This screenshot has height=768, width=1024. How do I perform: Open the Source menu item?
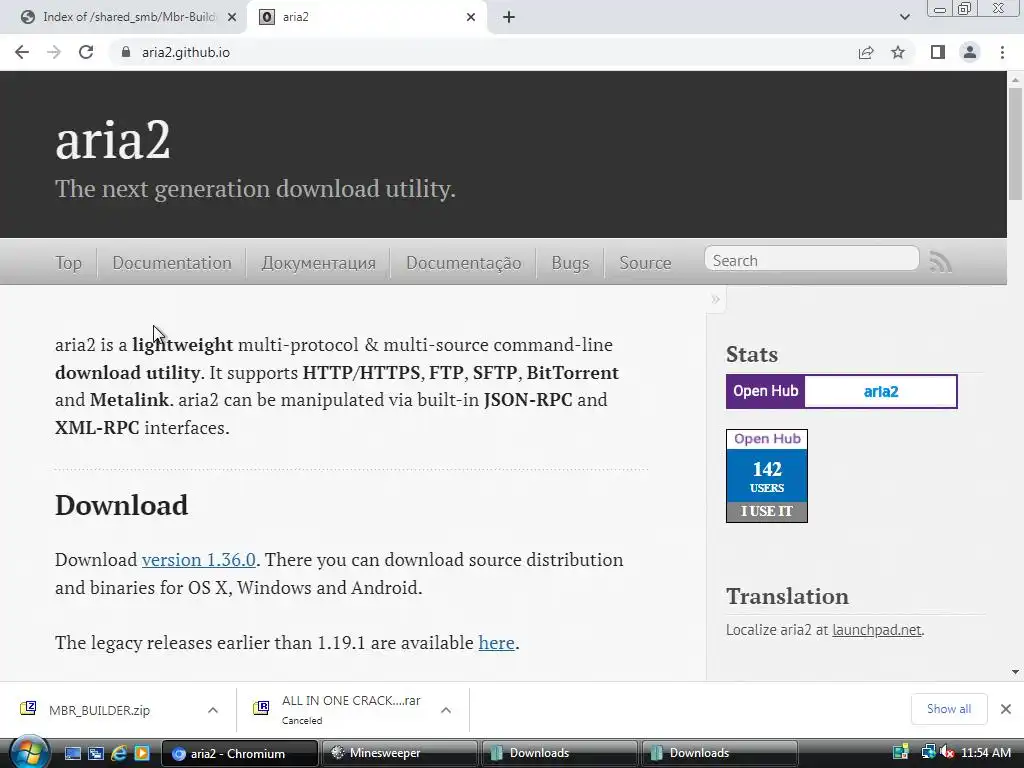(645, 263)
